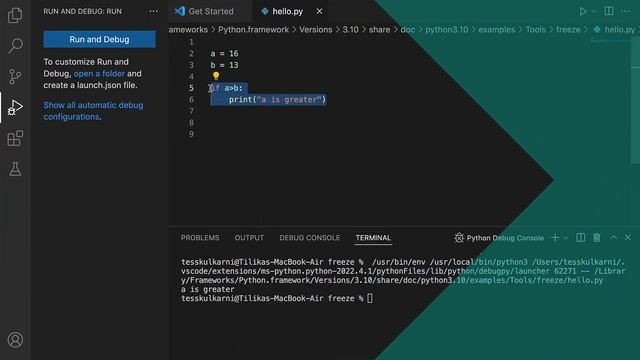
Task: Open the Testing flask view
Action: click(x=15, y=169)
